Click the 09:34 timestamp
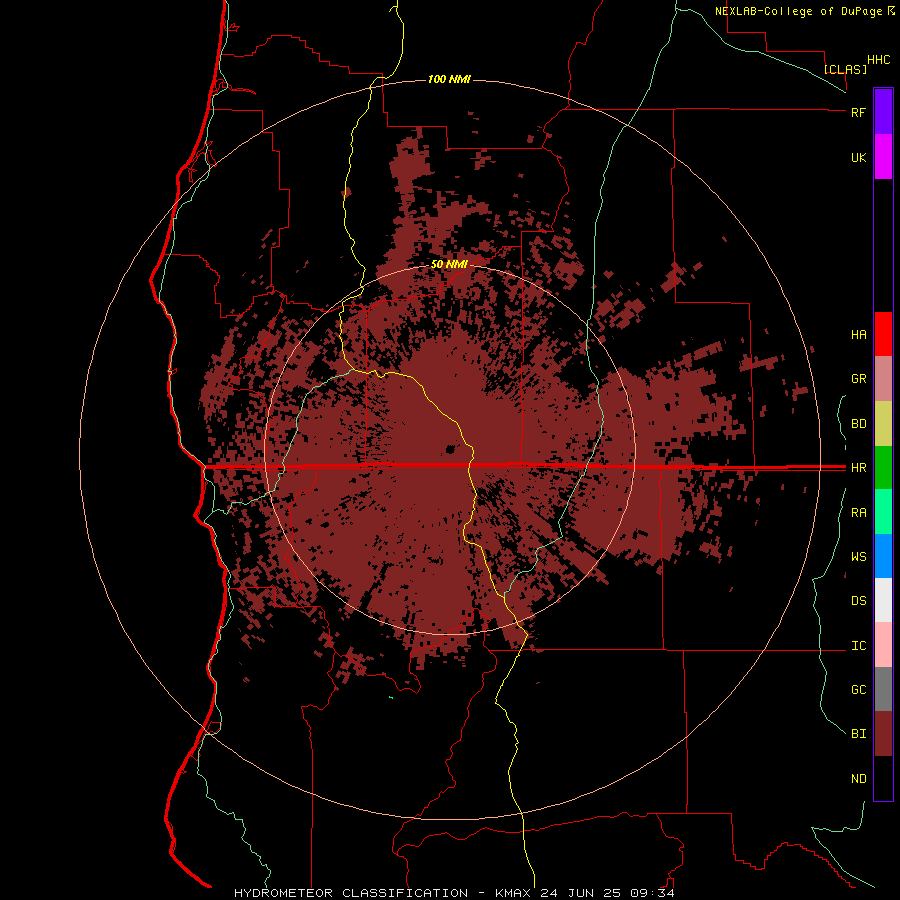 click(652, 893)
